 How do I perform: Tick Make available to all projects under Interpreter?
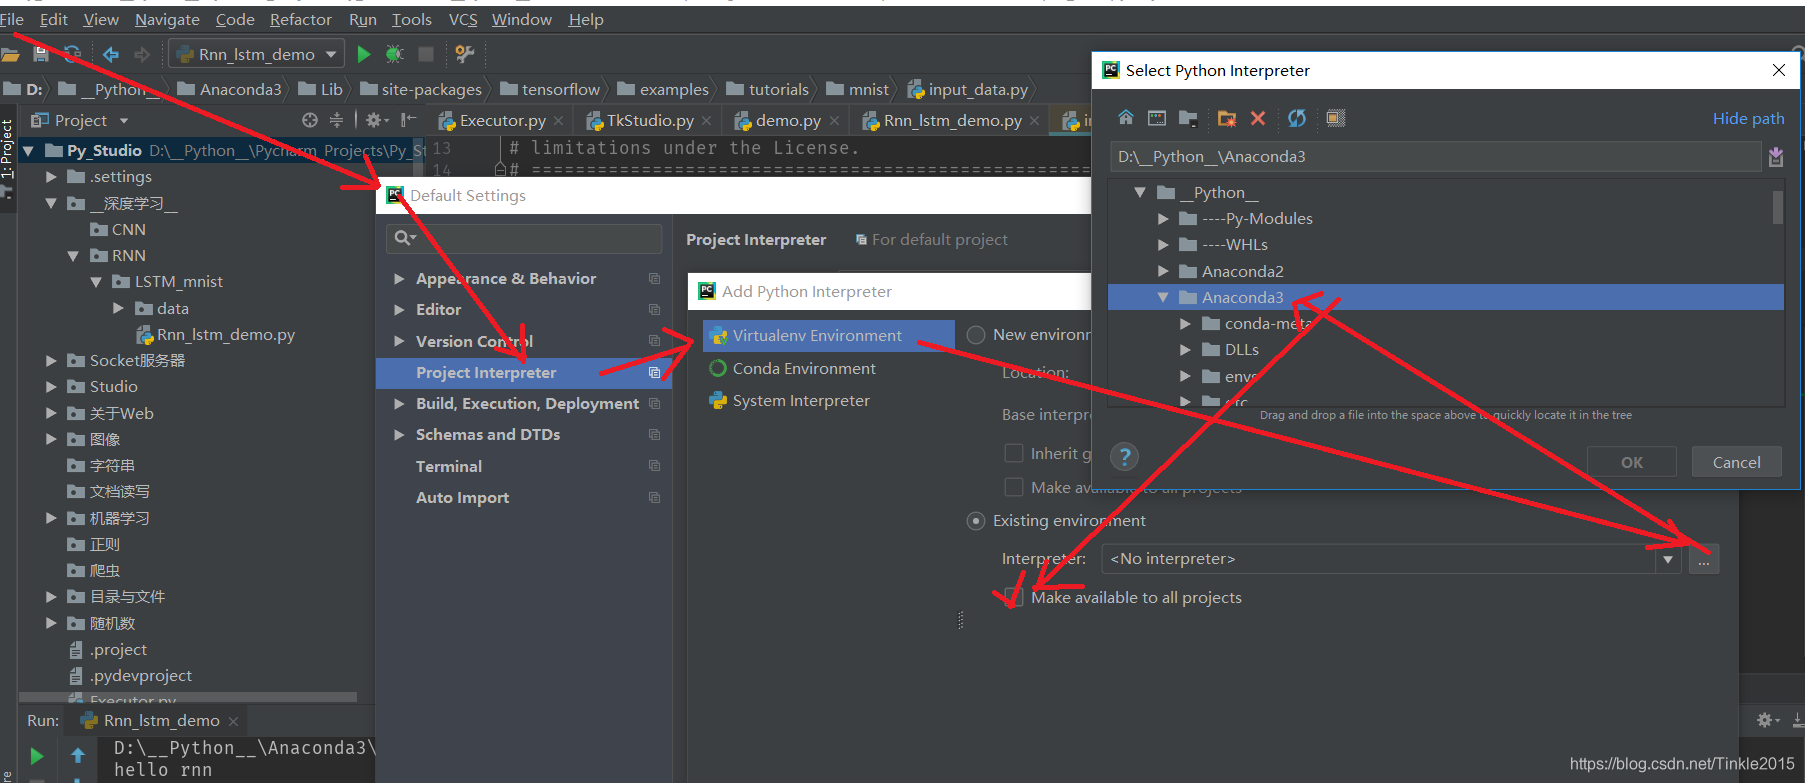pos(1013,597)
